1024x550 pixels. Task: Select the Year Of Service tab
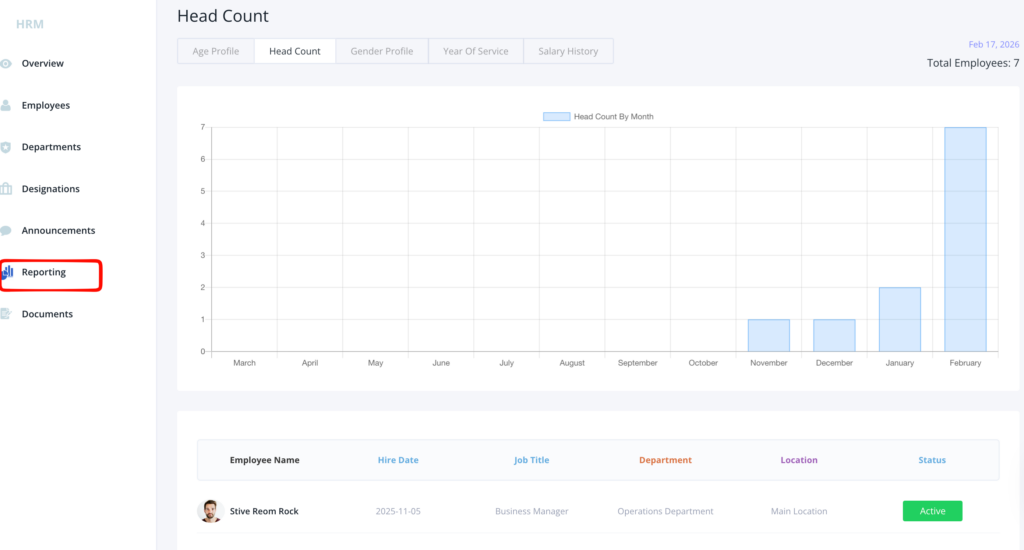point(475,51)
